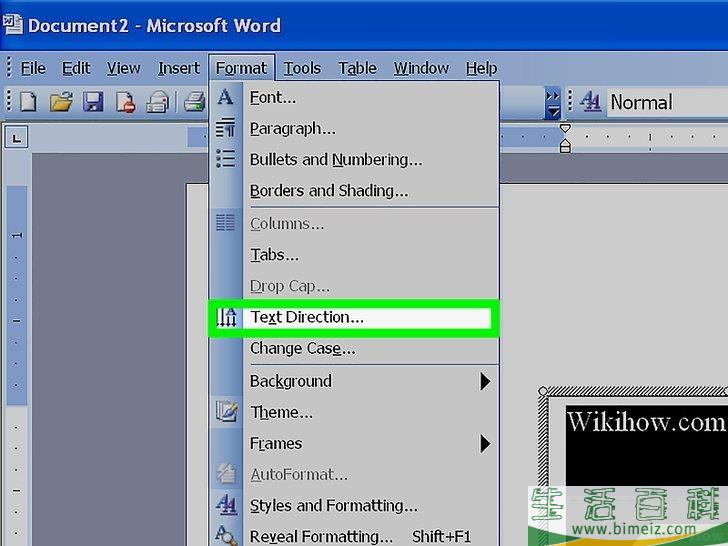Open Styles and Formatting... entry
The height and width of the screenshot is (546, 728).
click(354, 506)
